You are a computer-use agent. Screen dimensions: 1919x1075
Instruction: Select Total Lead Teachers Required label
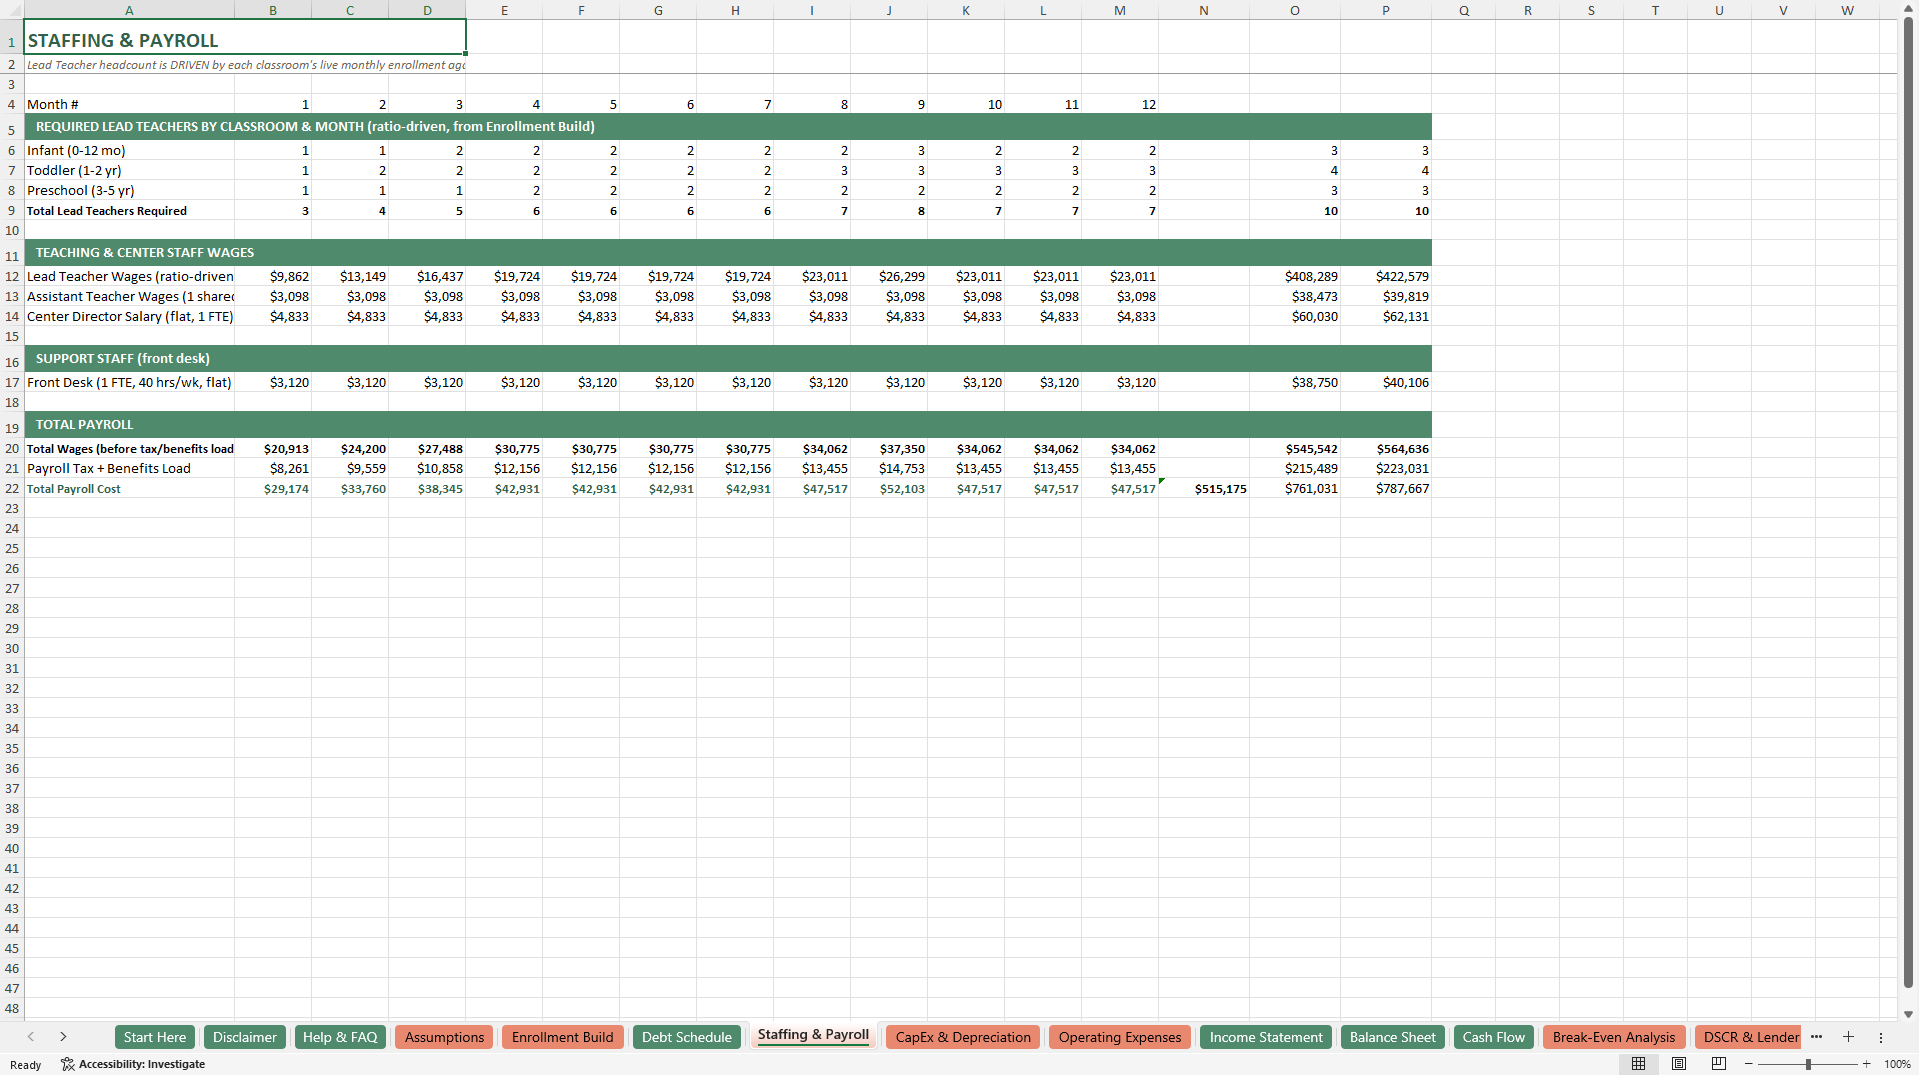129,211
